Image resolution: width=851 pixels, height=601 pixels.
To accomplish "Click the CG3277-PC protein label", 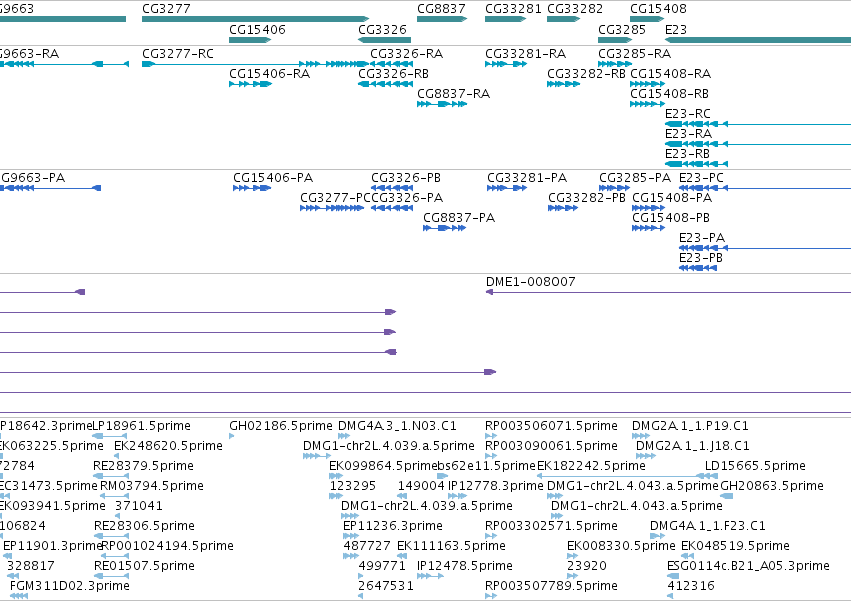I will click(335, 198).
